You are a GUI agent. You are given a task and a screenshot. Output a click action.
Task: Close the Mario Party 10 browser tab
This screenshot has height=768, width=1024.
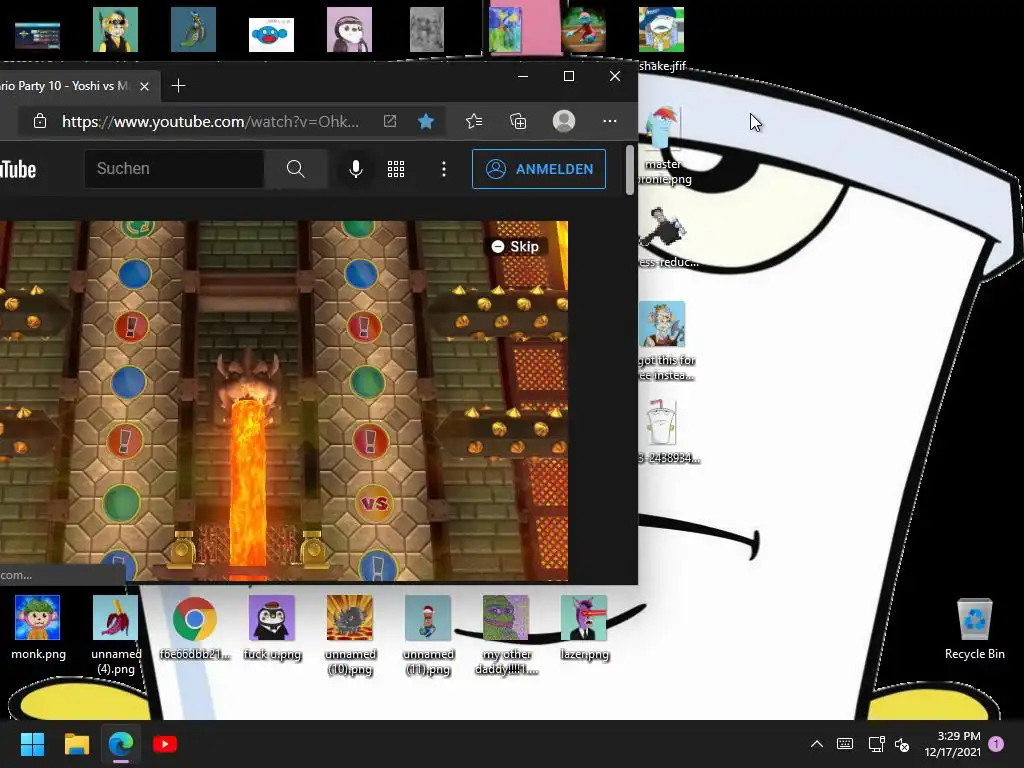point(144,86)
